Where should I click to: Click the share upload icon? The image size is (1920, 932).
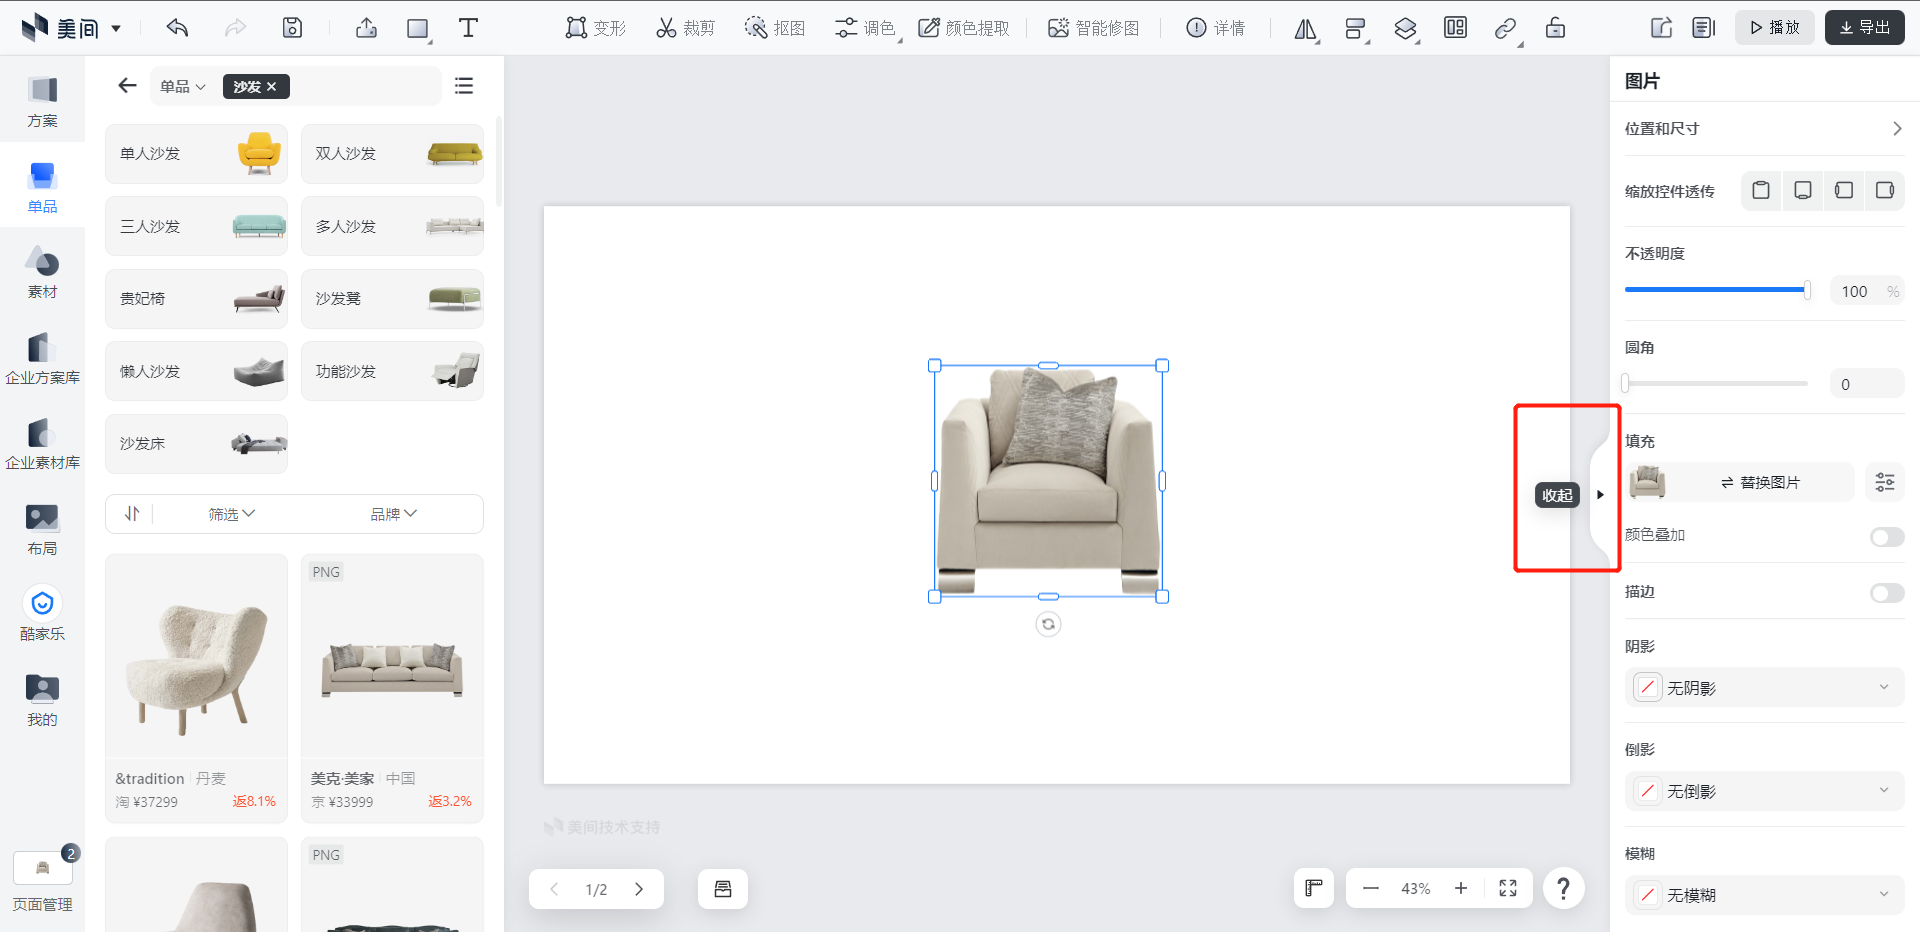pyautogui.click(x=366, y=28)
